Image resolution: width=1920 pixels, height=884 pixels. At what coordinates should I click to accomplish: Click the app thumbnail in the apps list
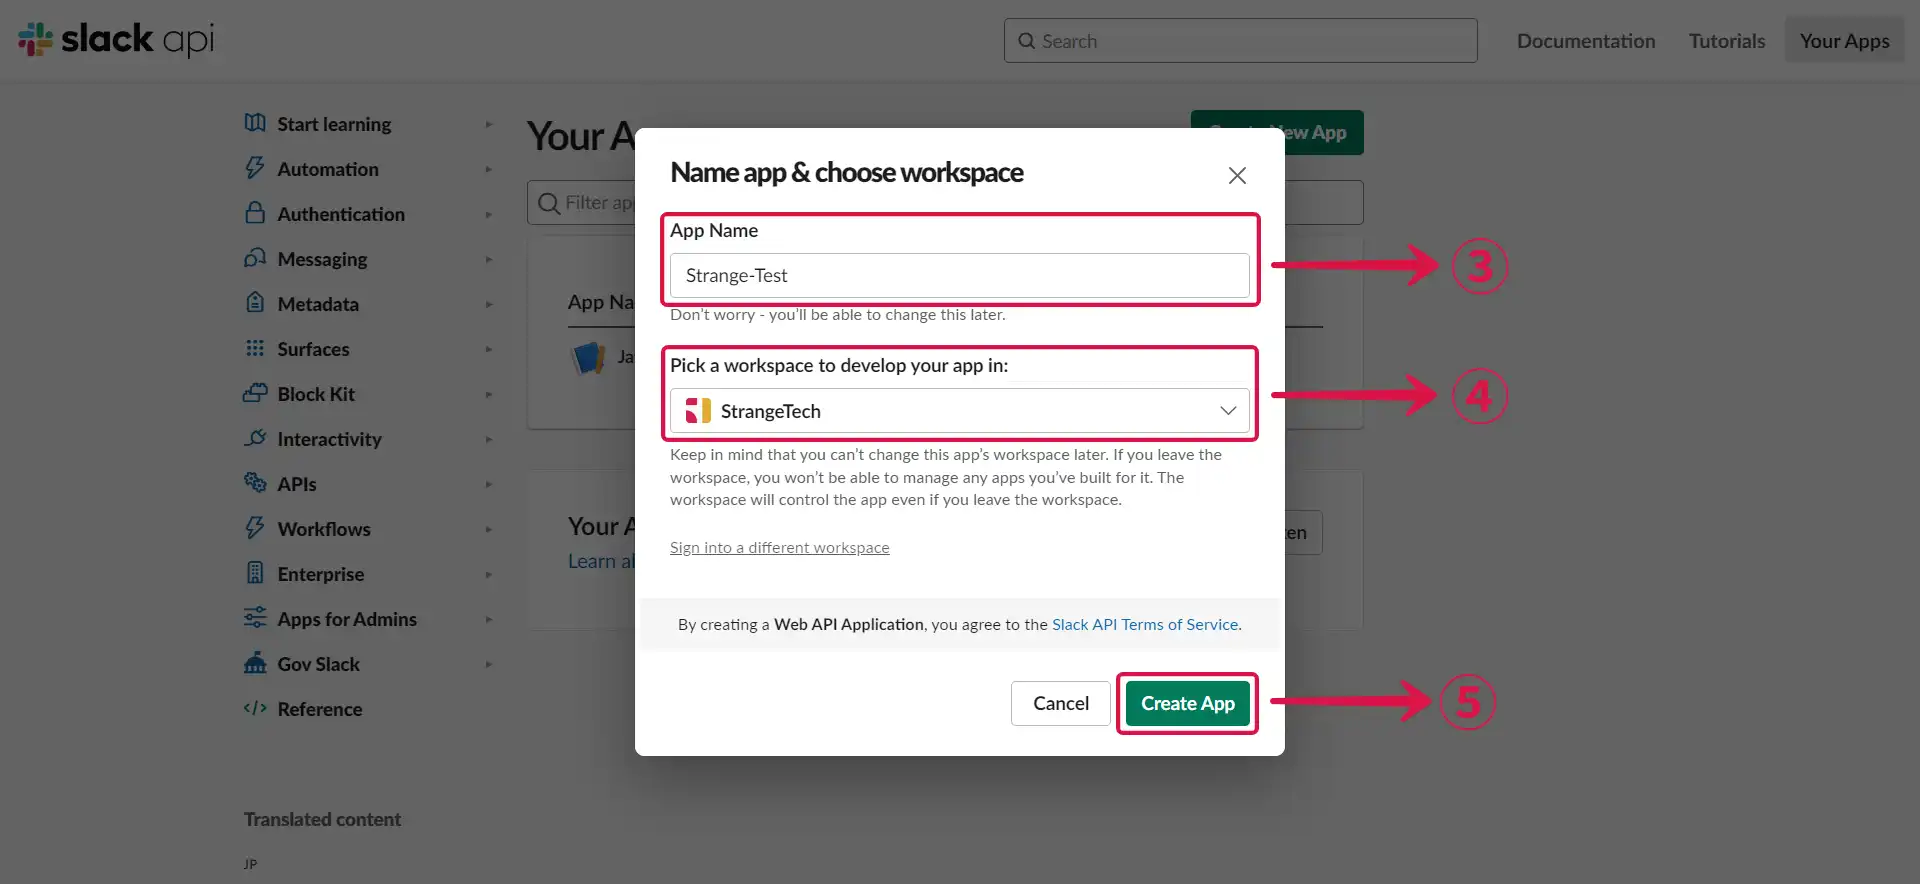[588, 356]
